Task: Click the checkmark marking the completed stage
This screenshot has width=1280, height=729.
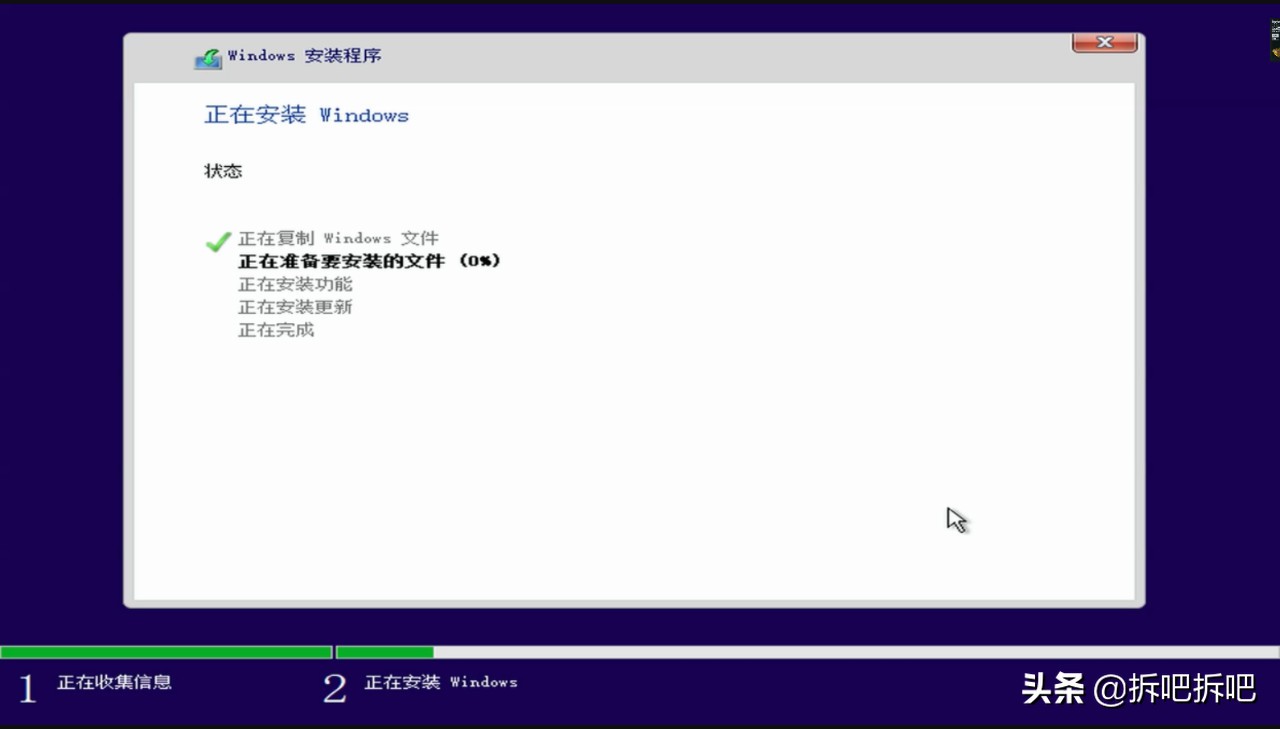Action: (x=217, y=241)
